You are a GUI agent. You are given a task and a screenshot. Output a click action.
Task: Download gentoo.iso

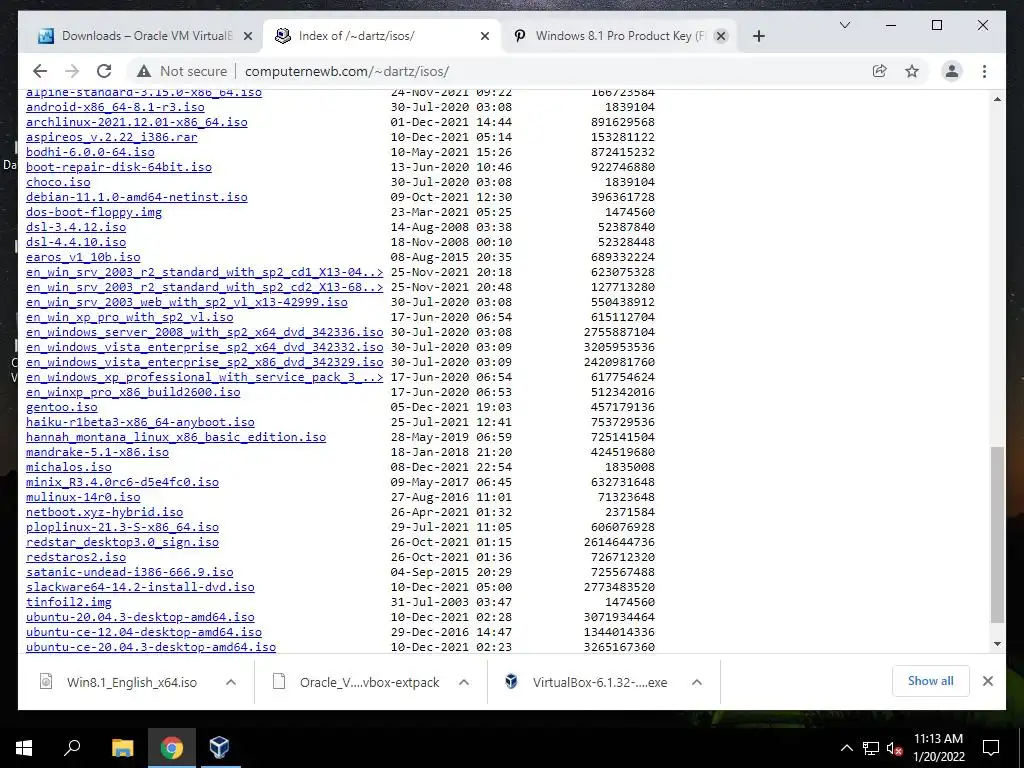(x=61, y=408)
